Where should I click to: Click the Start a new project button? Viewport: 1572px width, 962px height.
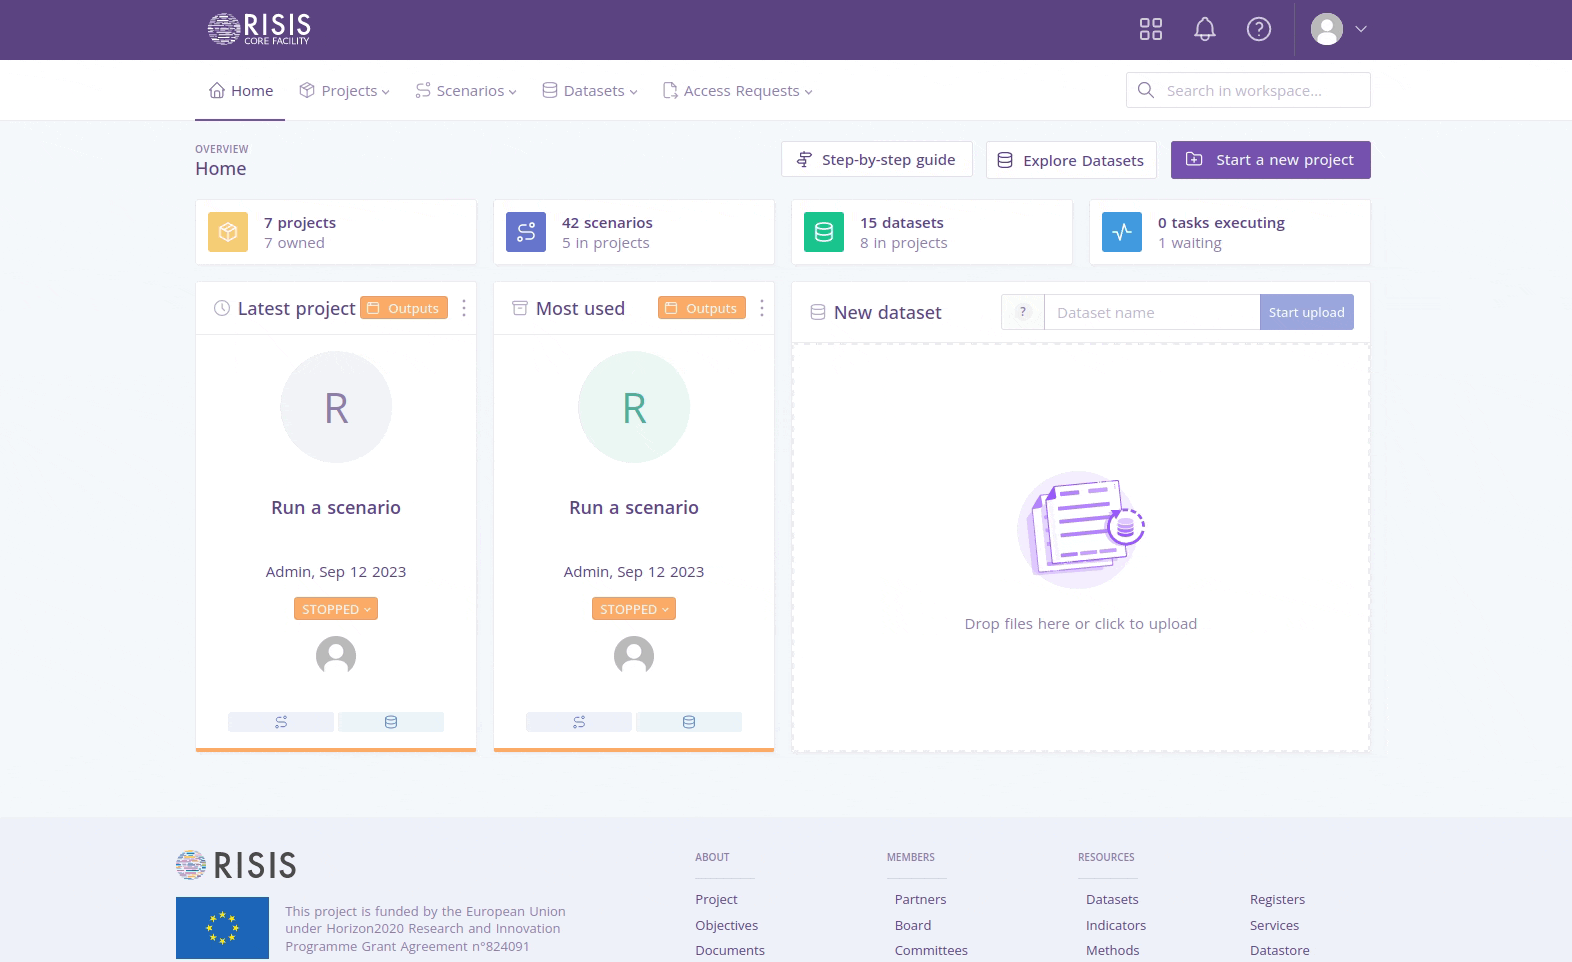pos(1270,160)
